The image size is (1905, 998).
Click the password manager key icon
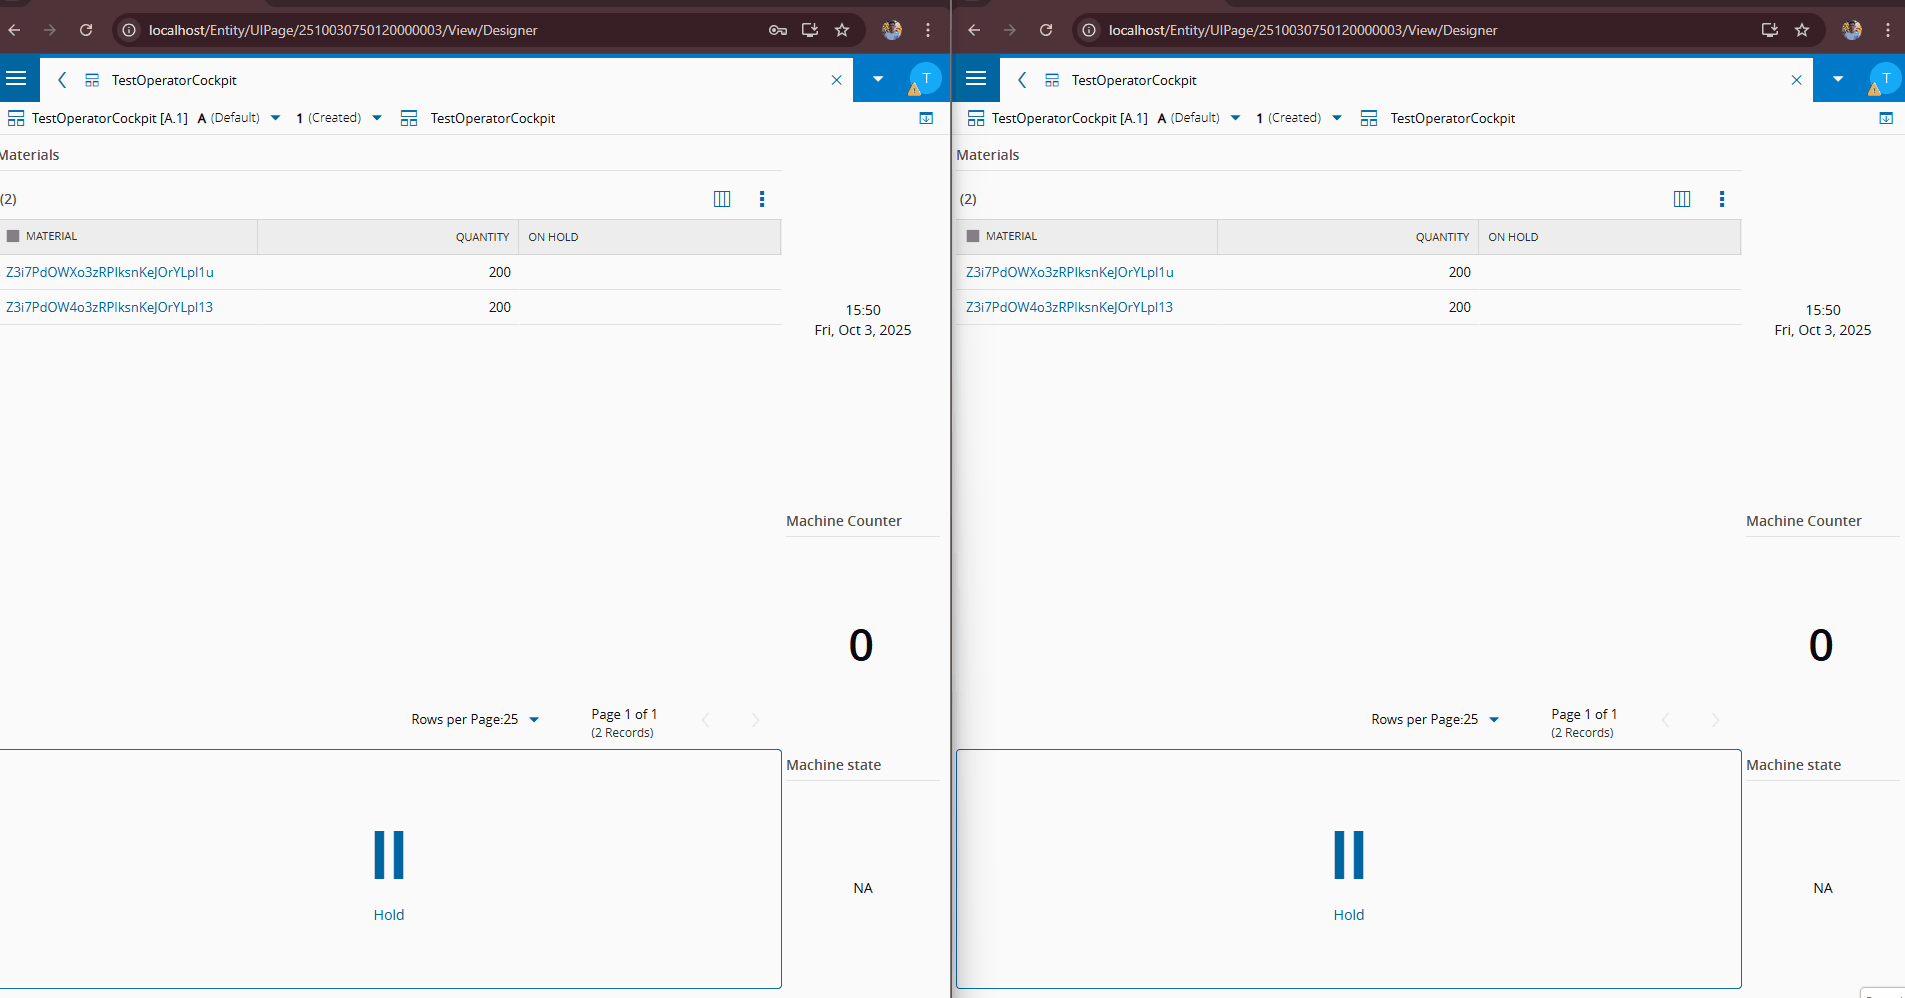pyautogui.click(x=779, y=30)
